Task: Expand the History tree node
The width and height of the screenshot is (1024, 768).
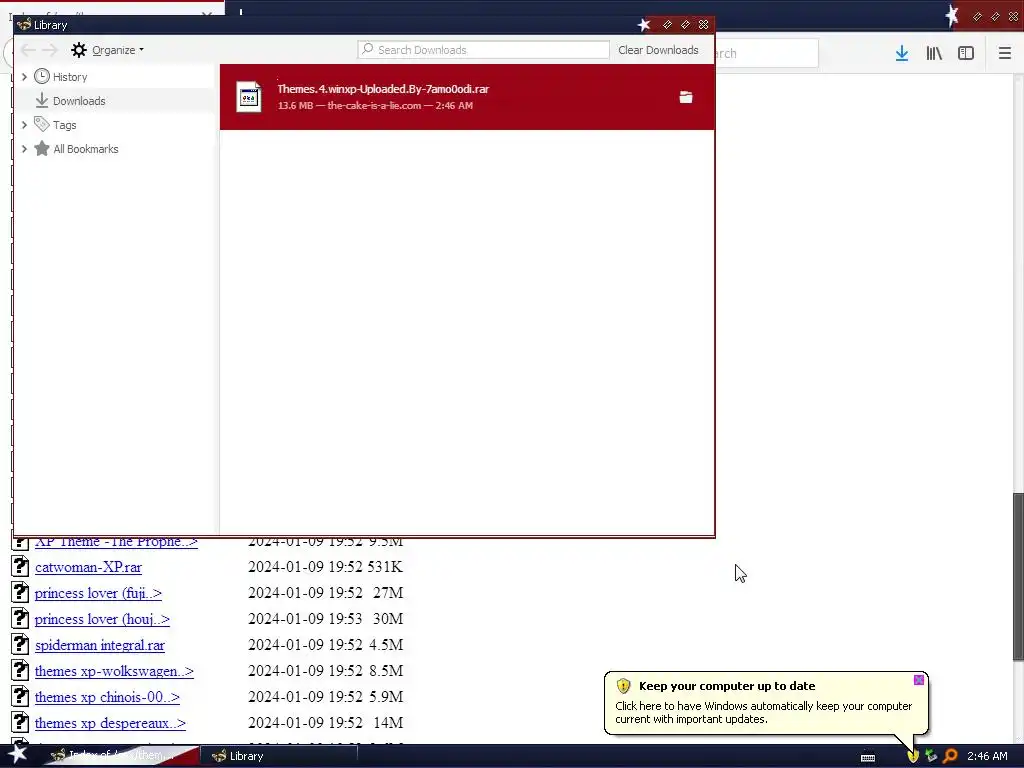Action: (x=25, y=77)
